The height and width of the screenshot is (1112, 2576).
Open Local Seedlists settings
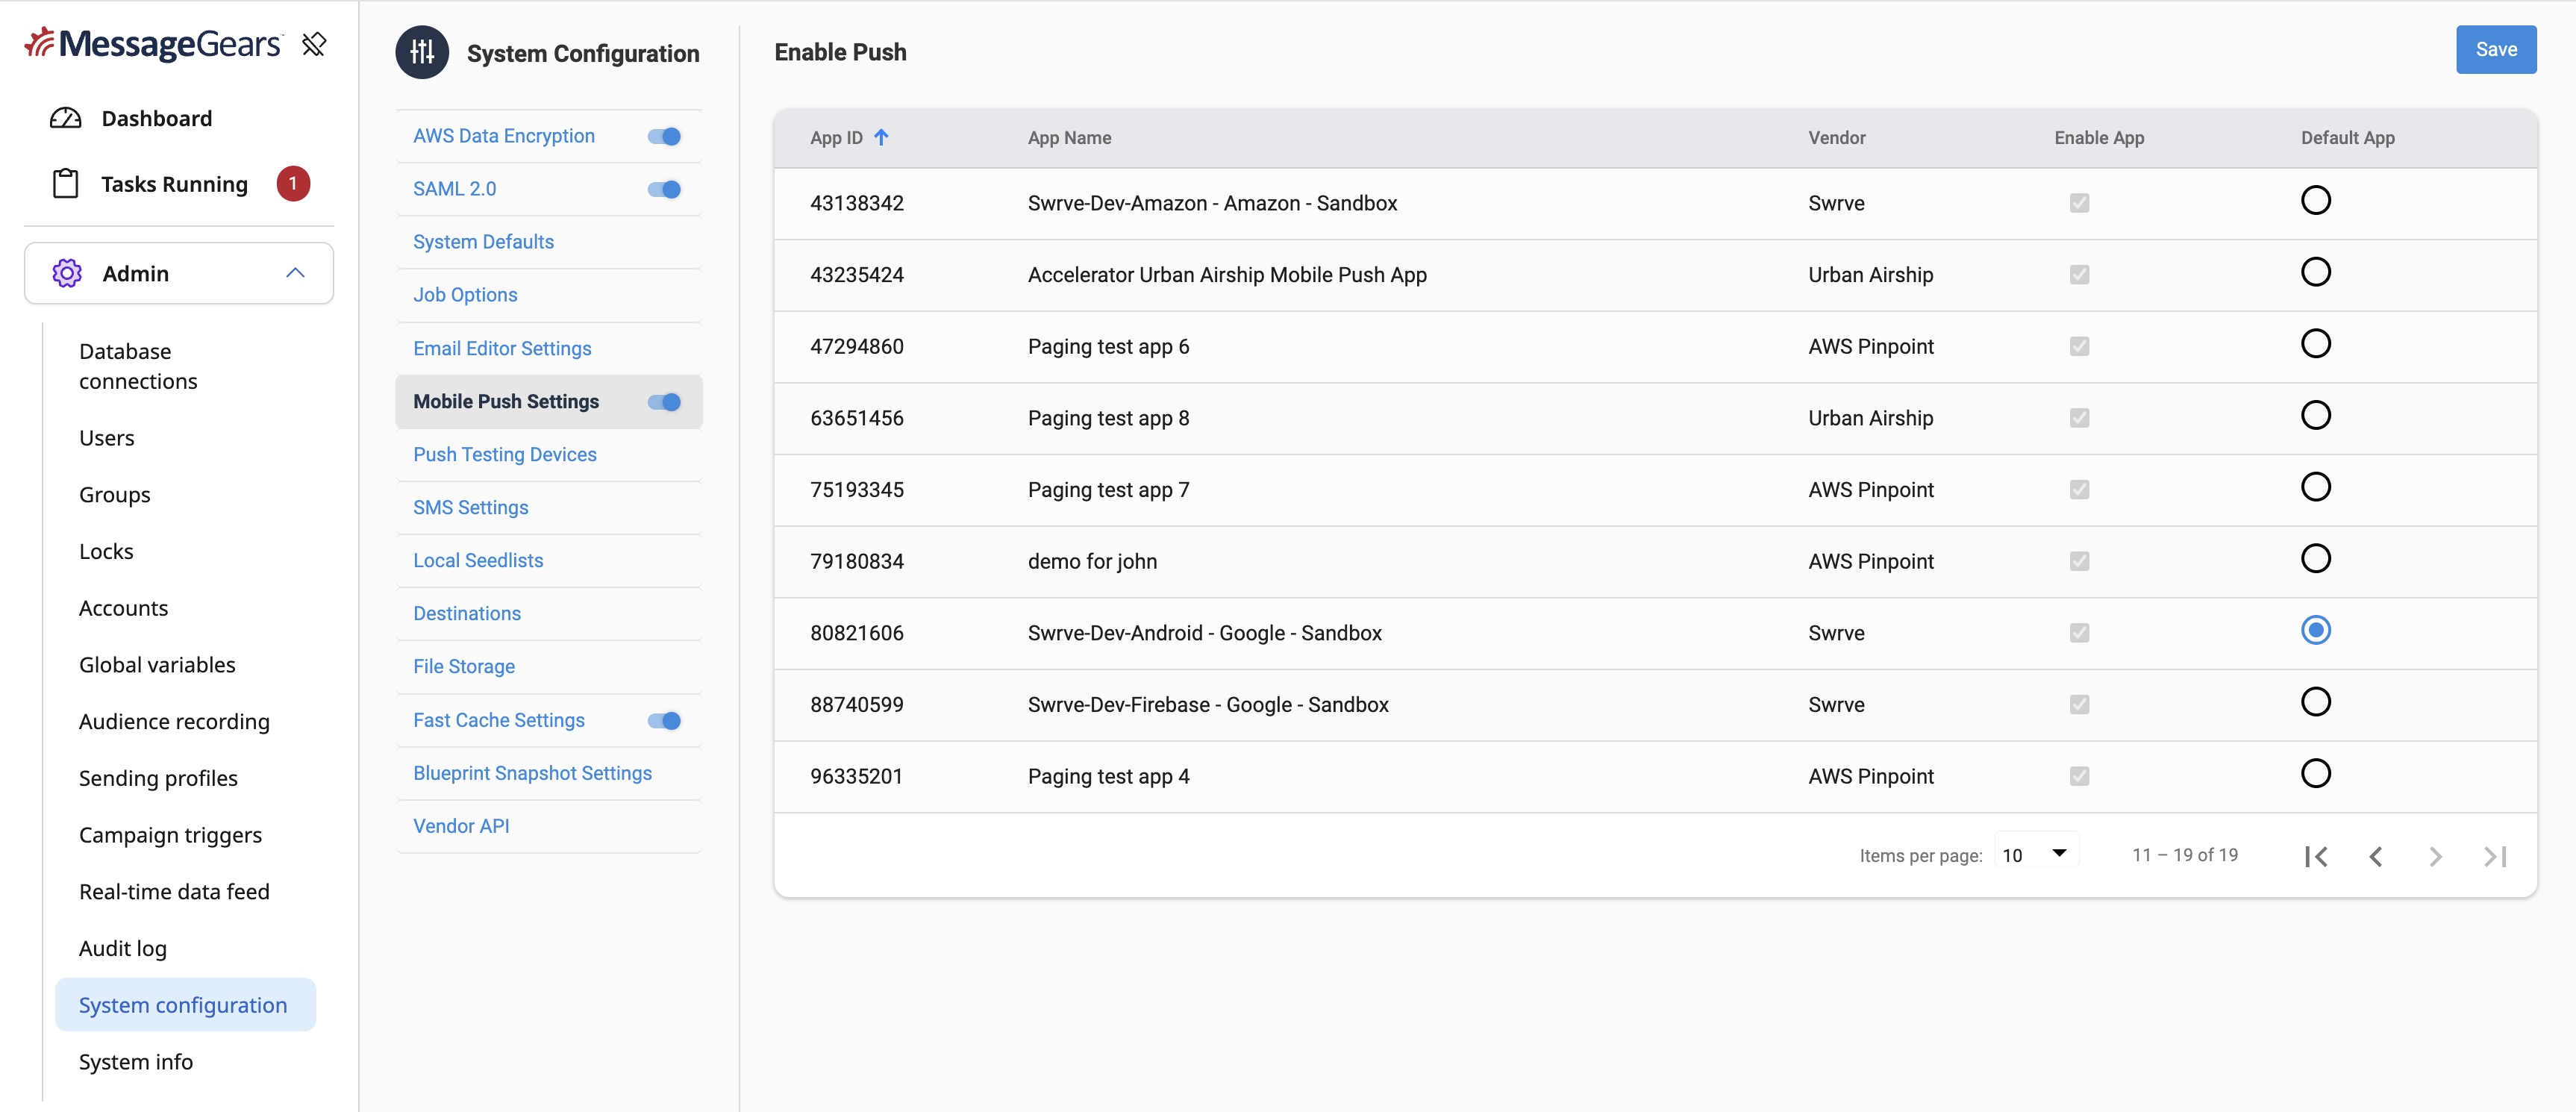click(x=478, y=561)
